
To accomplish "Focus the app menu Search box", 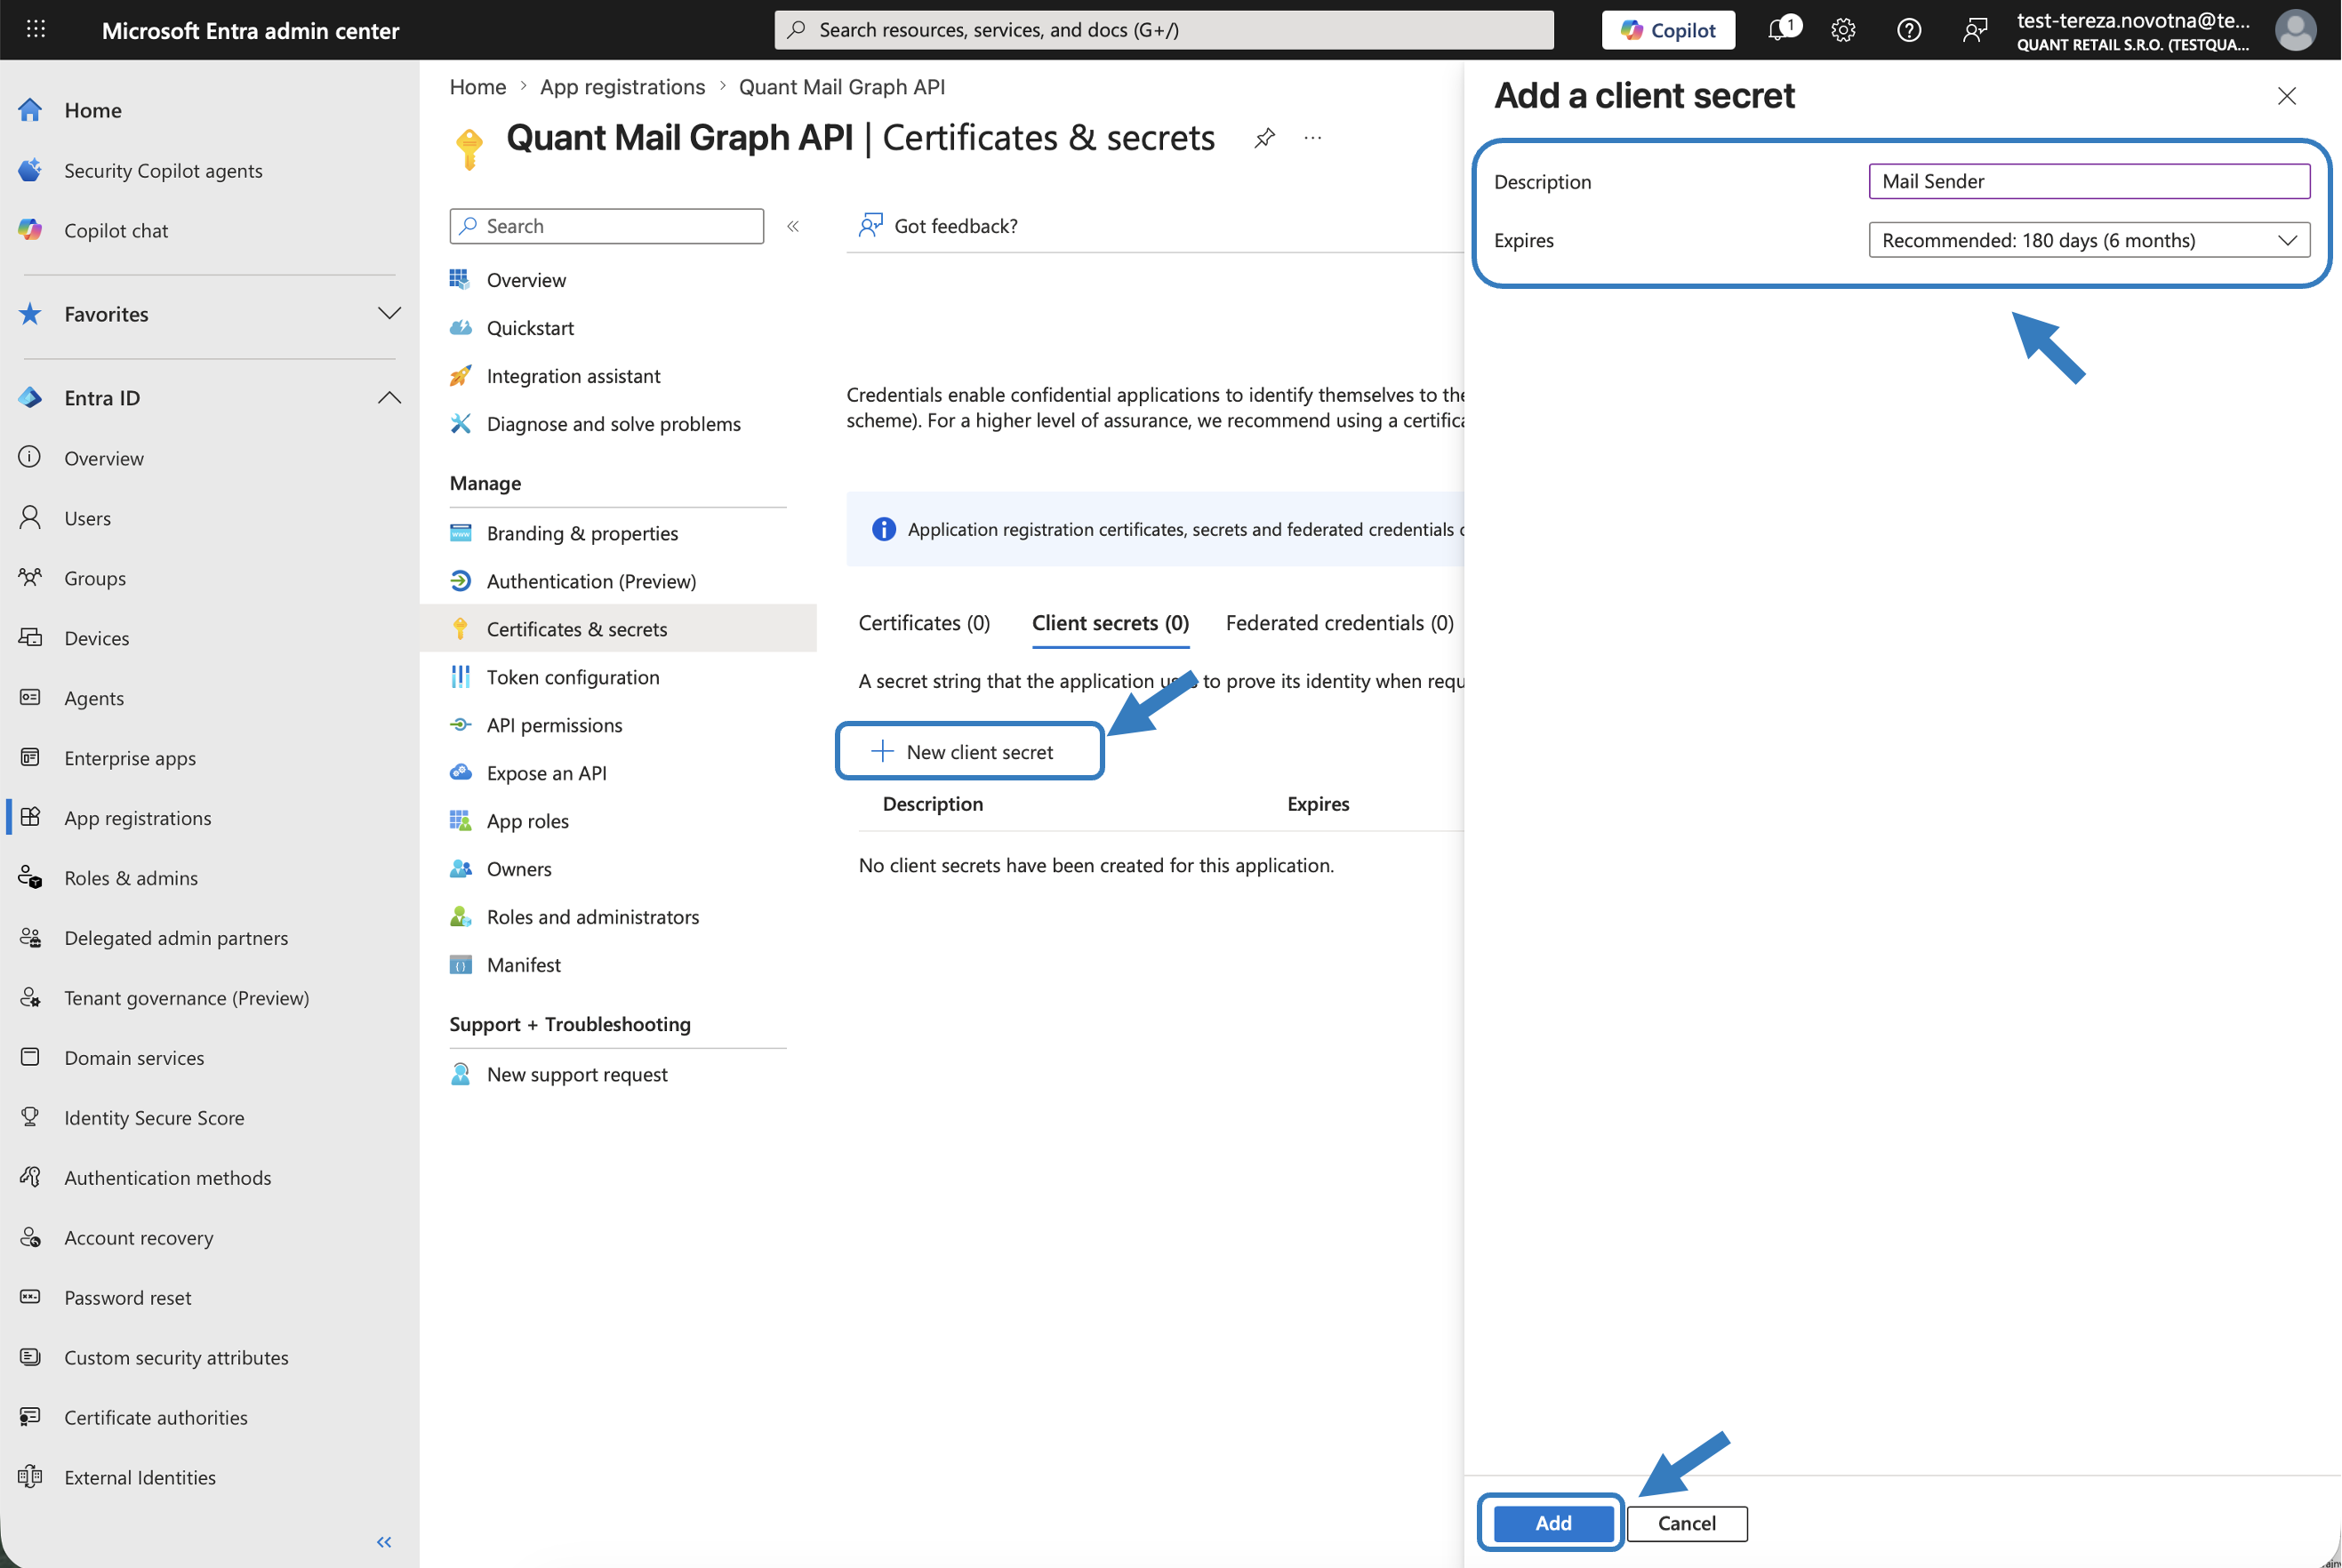I will [x=607, y=226].
